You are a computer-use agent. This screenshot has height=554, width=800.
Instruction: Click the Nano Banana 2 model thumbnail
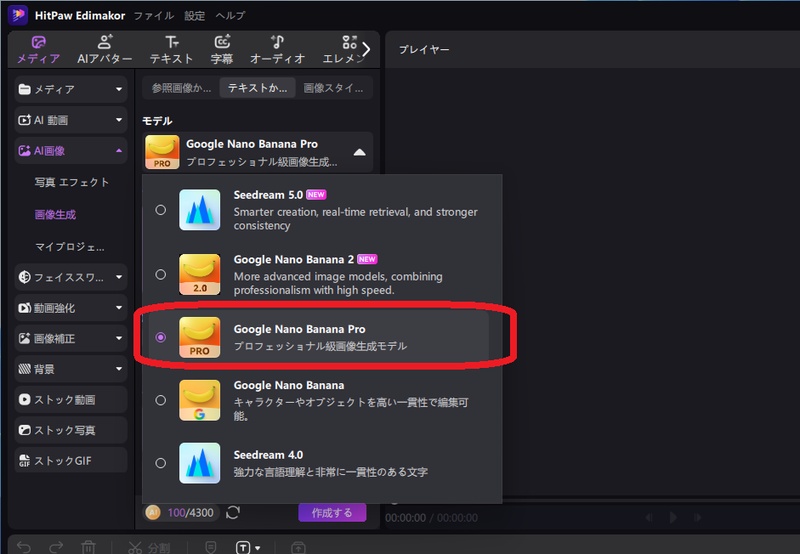point(199,274)
